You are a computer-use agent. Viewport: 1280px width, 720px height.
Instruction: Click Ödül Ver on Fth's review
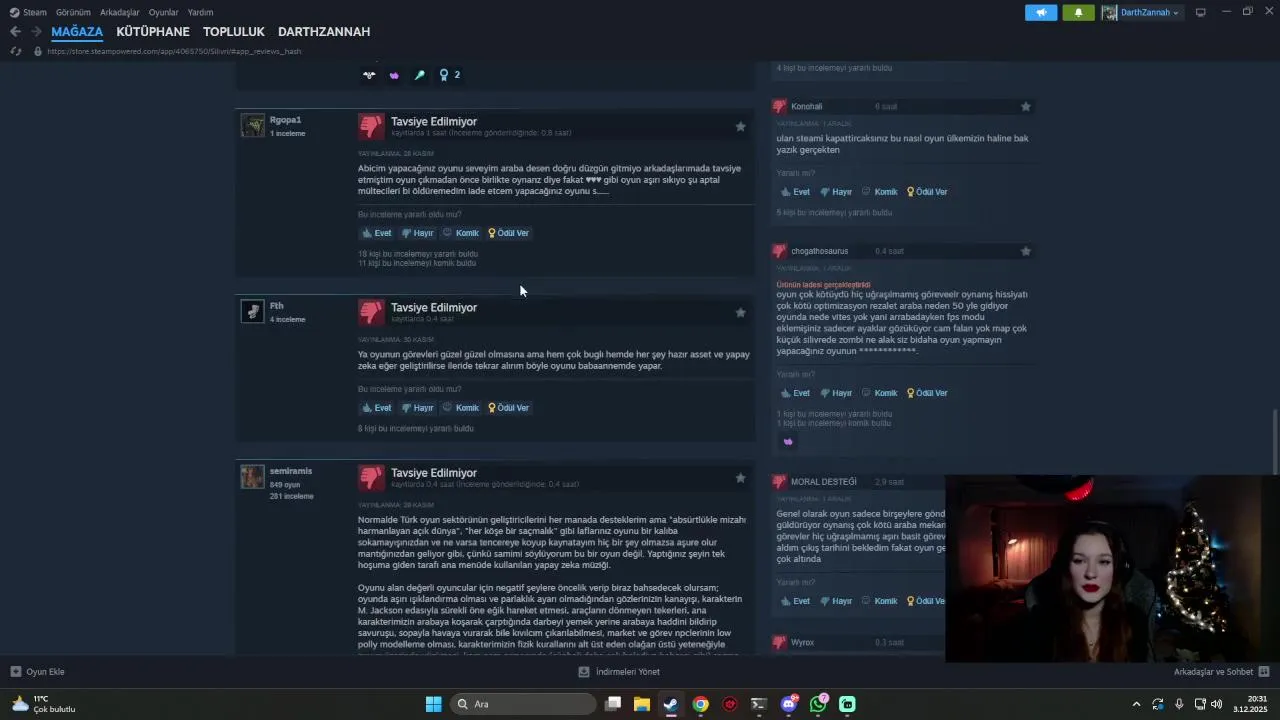(509, 408)
